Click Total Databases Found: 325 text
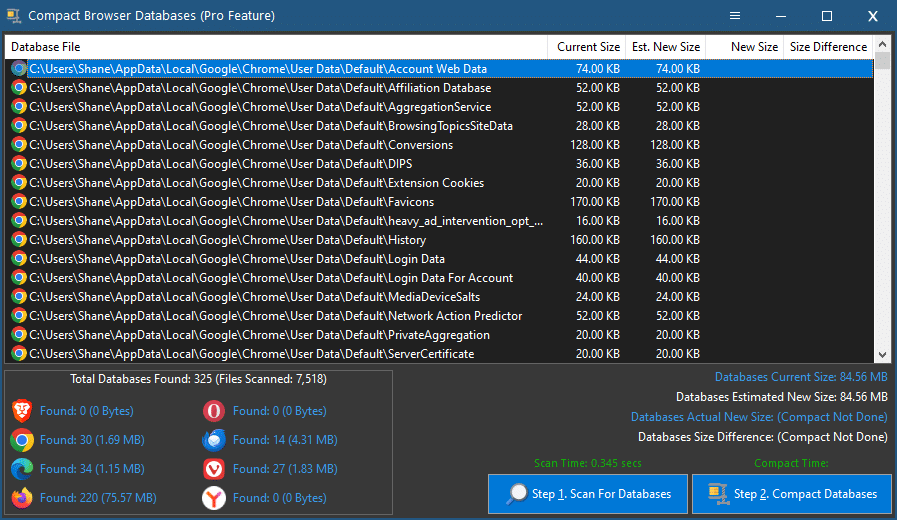The width and height of the screenshot is (897, 520). pos(199,379)
